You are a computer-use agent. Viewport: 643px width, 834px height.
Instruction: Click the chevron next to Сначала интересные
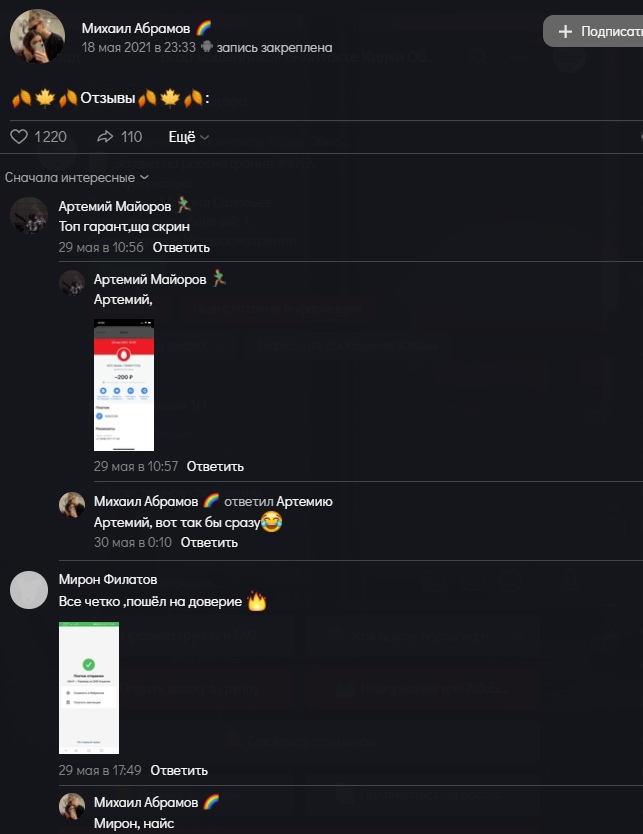[x=144, y=178]
